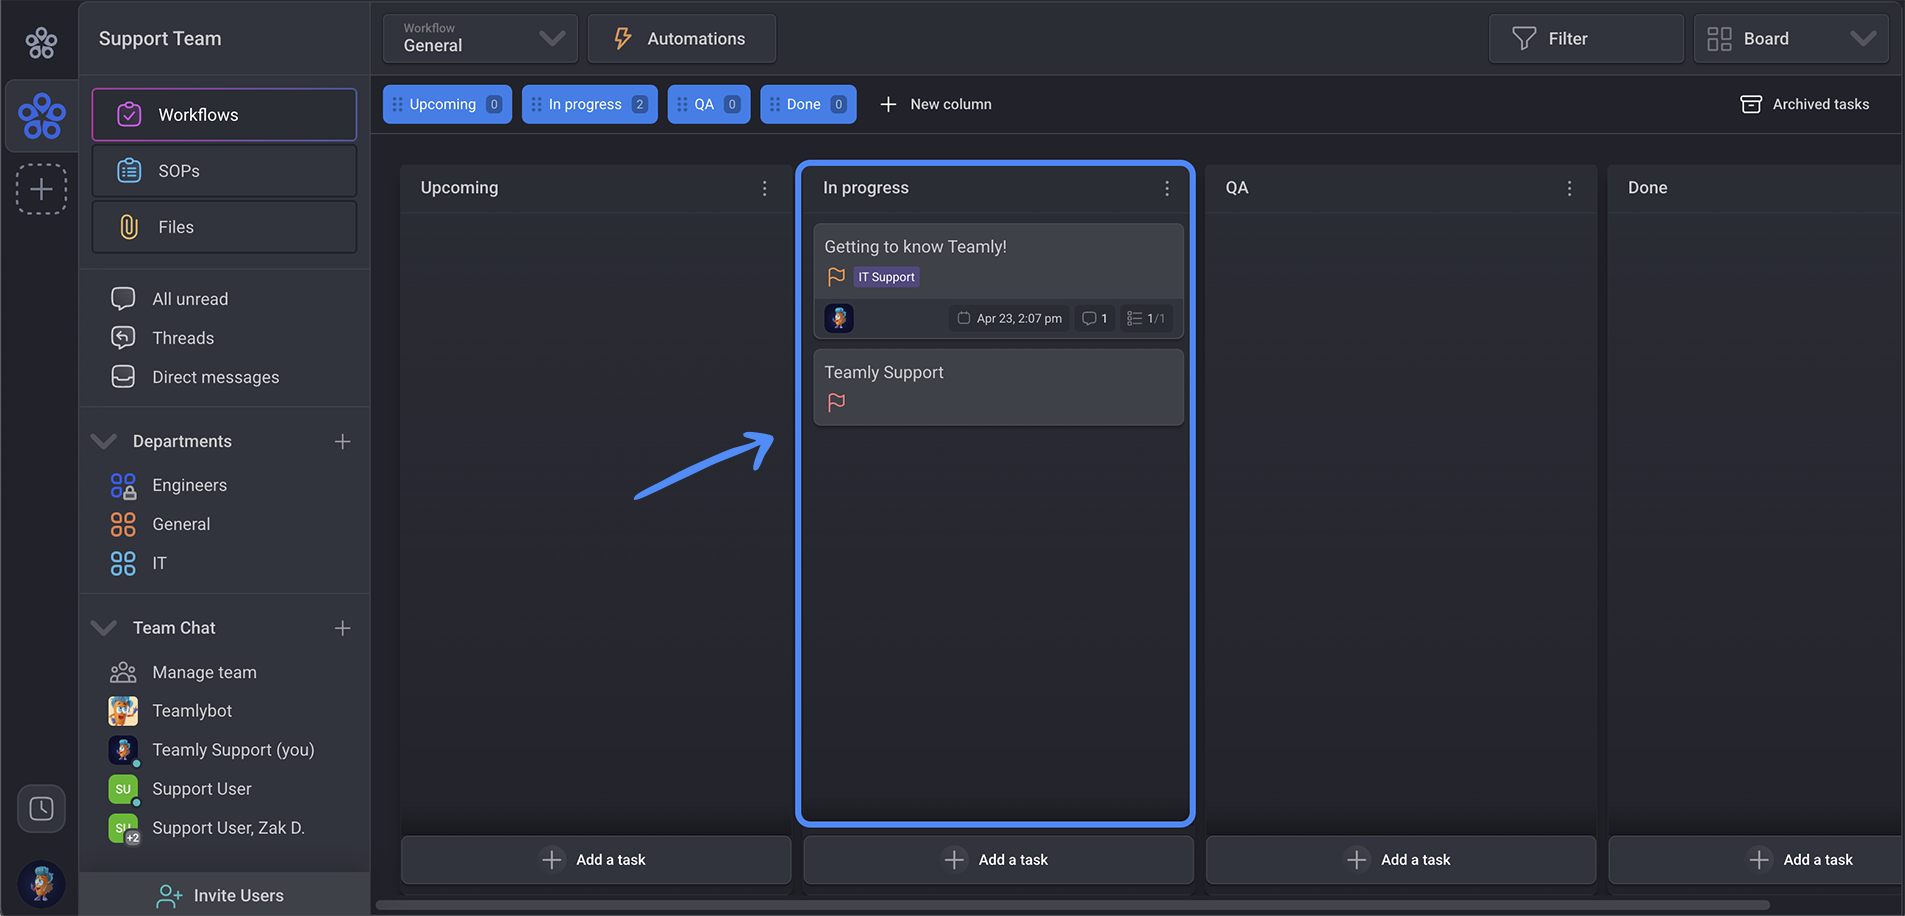The width and height of the screenshot is (1905, 916).
Task: Add a new department with plus icon
Action: (x=342, y=441)
